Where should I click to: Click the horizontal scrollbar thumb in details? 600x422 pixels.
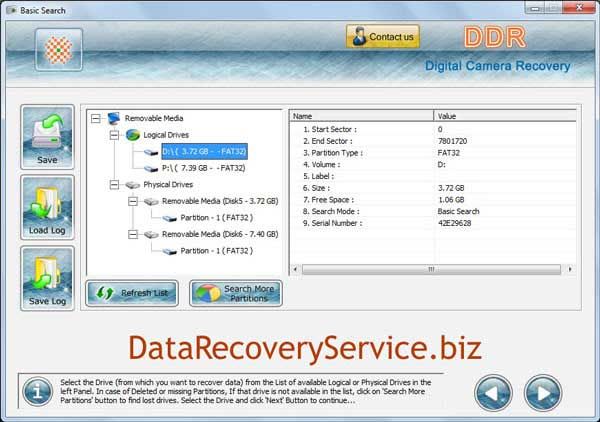point(431,269)
